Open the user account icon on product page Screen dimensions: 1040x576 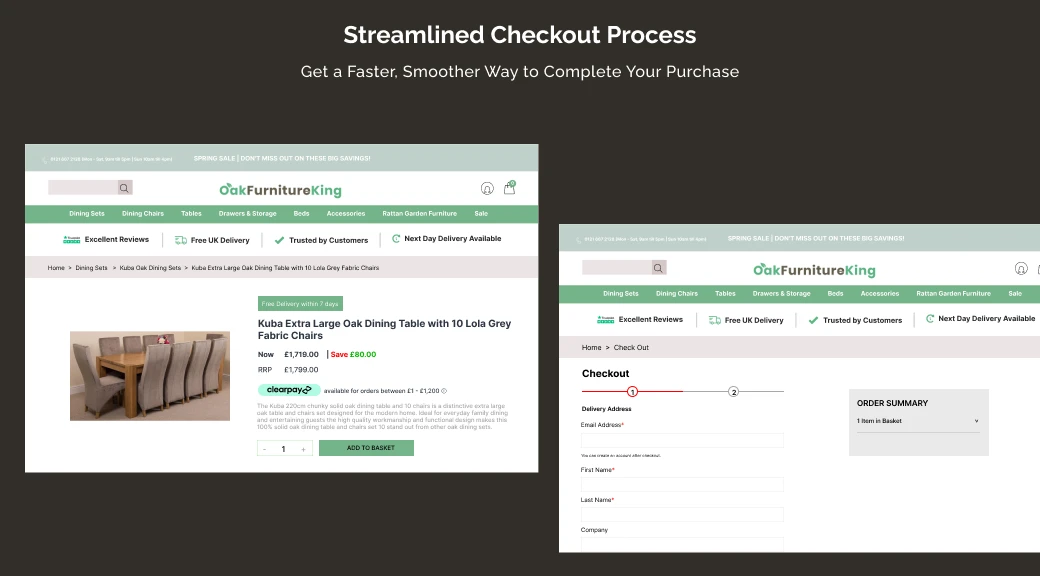(x=487, y=188)
